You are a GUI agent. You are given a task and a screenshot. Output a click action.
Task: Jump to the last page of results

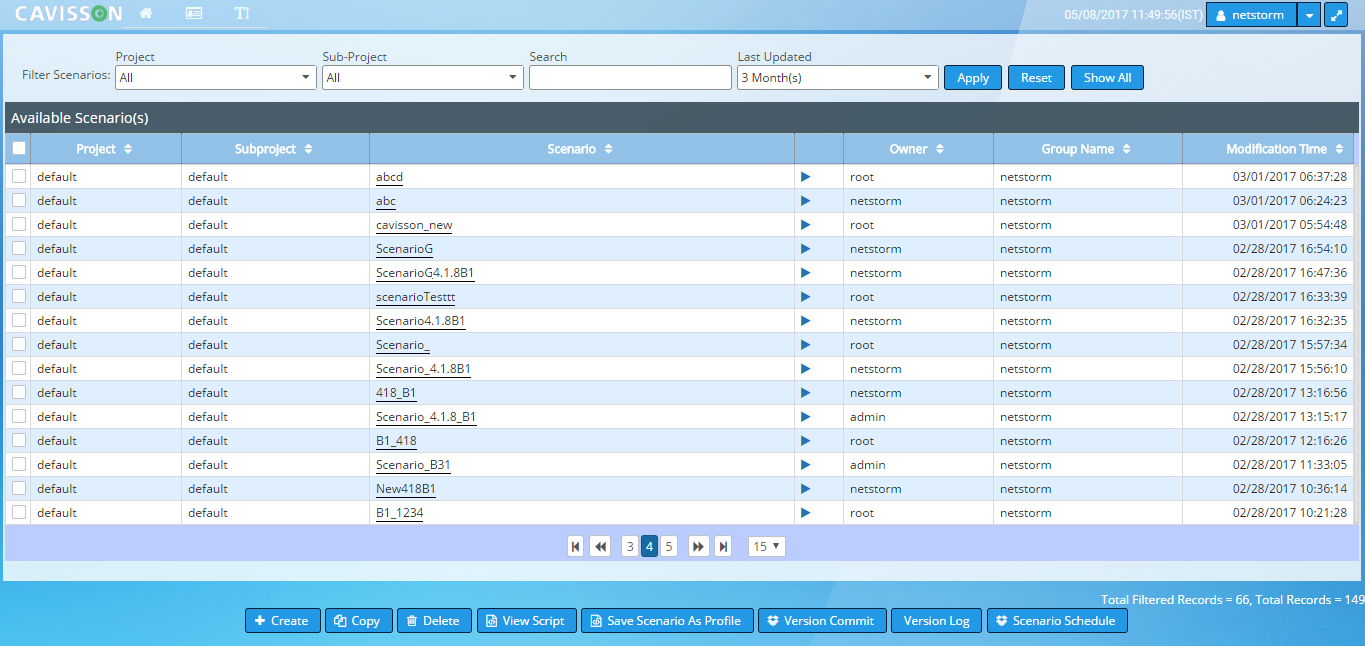723,546
